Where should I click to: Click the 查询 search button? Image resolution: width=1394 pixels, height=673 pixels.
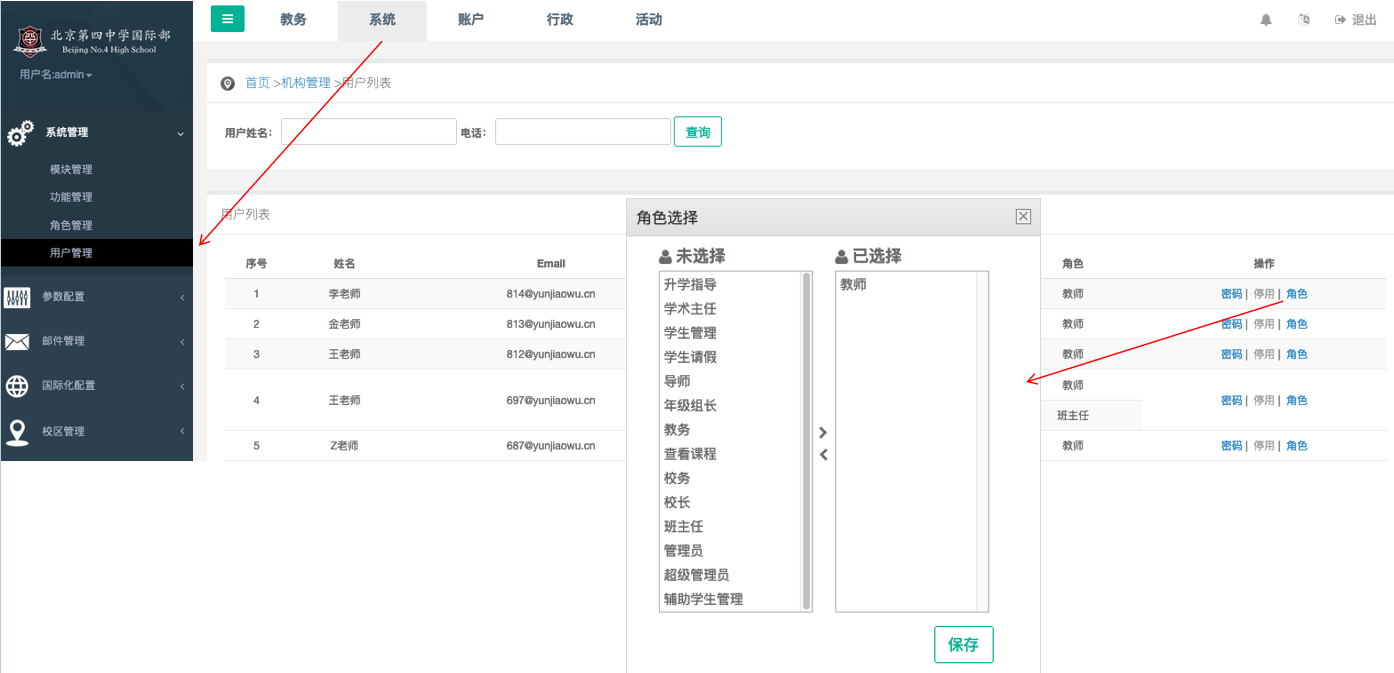click(x=698, y=132)
